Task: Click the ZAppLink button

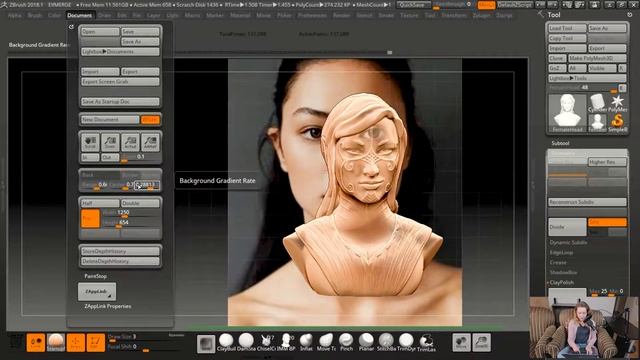Action: [x=97, y=291]
